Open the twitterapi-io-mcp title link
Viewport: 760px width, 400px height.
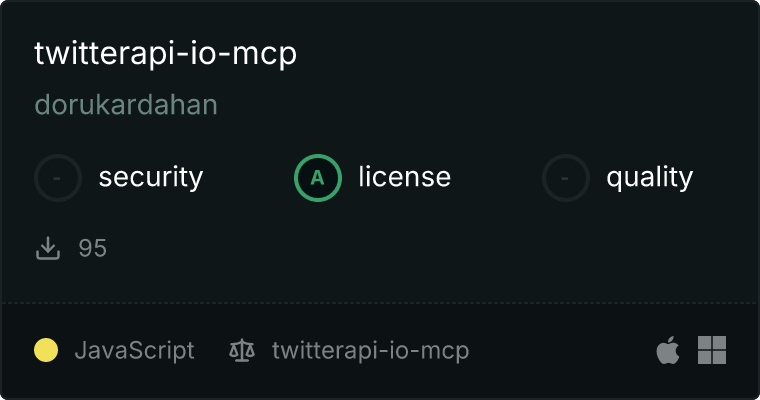pos(165,54)
